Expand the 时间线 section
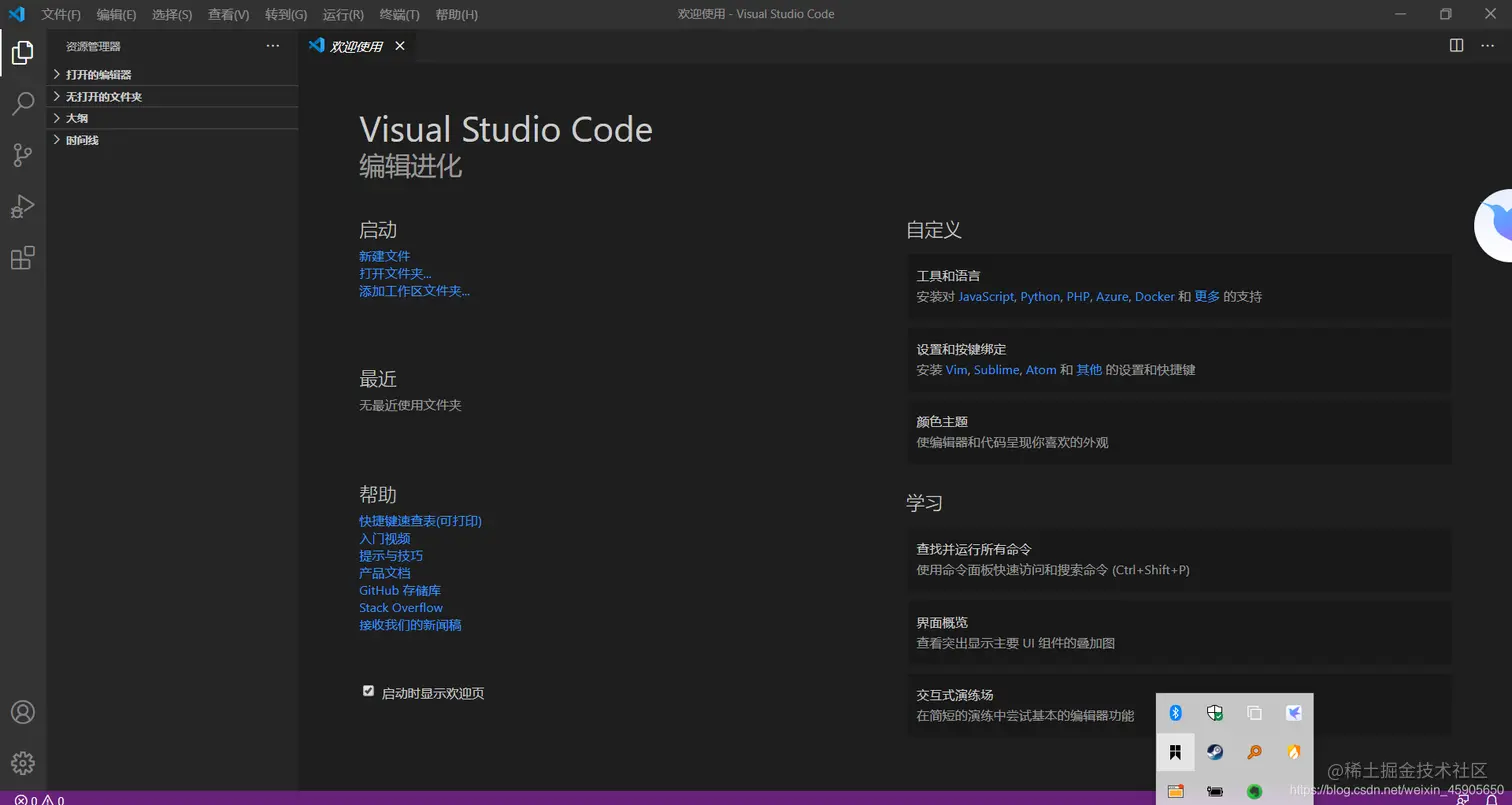Image resolution: width=1512 pixels, height=805 pixels. tap(172, 140)
